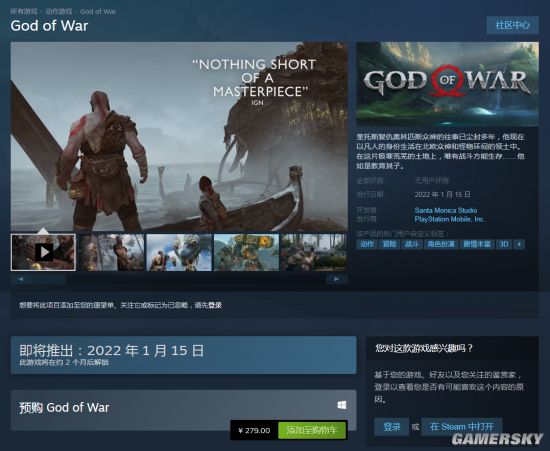Select the fifth forest screenshot thumbnail
The height and width of the screenshot is (451, 550).
[314, 253]
